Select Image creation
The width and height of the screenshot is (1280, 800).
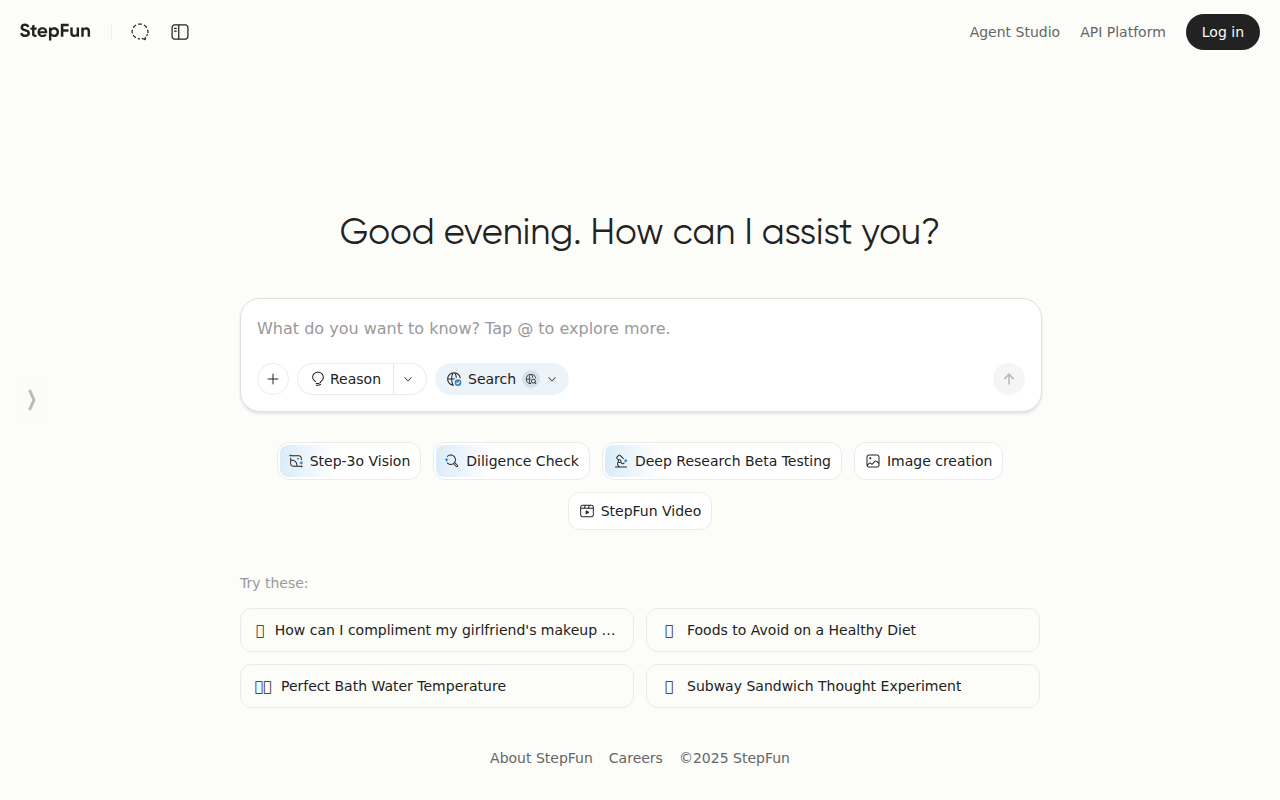coord(928,461)
